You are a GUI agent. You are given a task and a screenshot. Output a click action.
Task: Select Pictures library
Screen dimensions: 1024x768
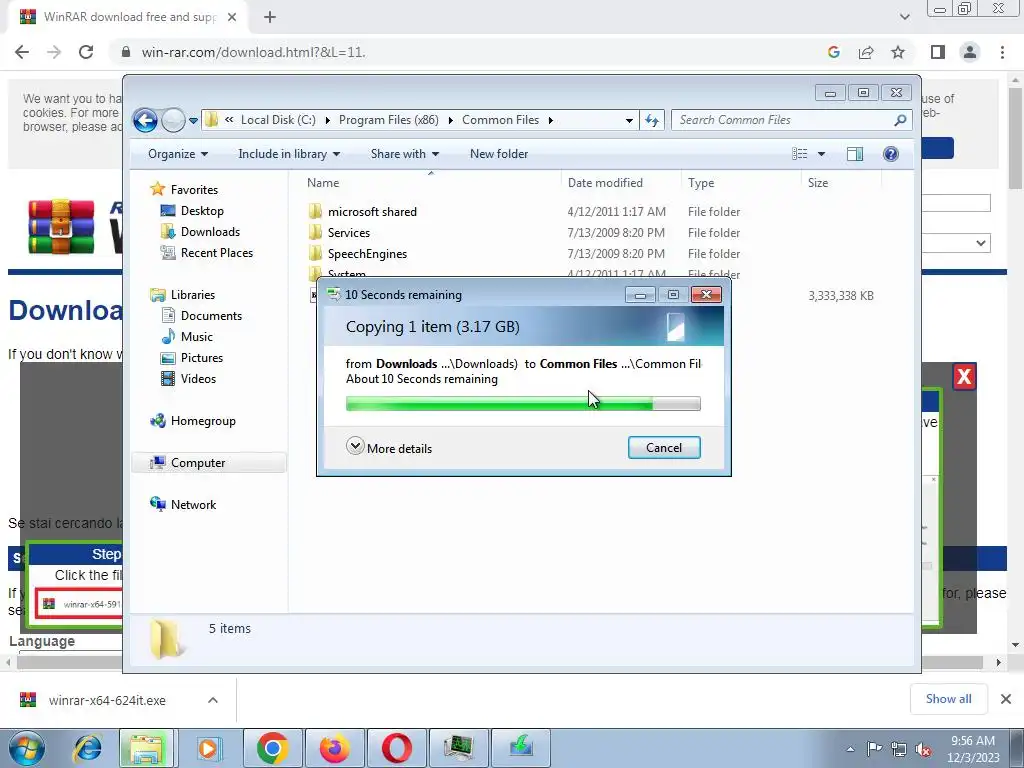pyautogui.click(x=202, y=358)
